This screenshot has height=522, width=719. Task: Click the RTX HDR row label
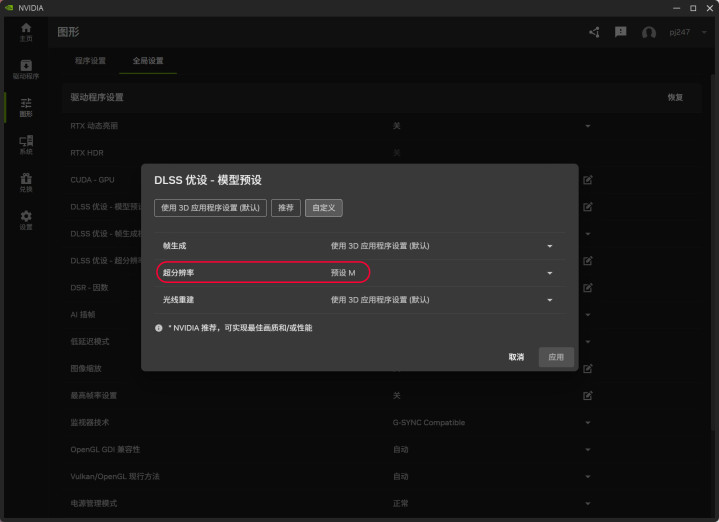pyautogui.click(x=87, y=153)
